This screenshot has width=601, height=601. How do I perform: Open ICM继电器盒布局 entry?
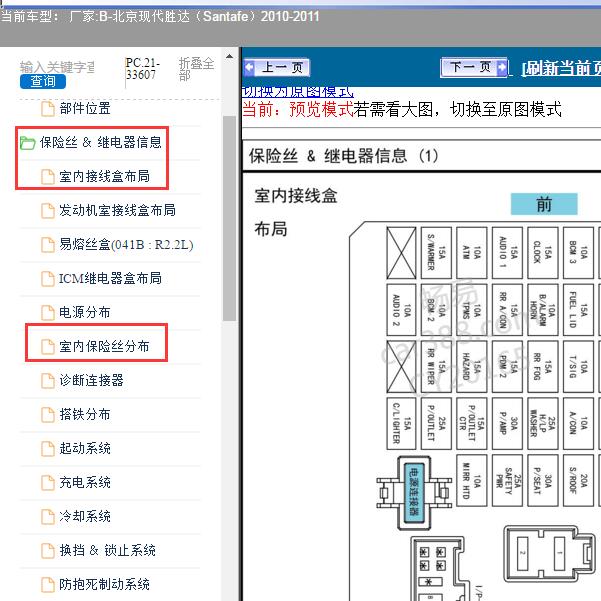(110, 278)
